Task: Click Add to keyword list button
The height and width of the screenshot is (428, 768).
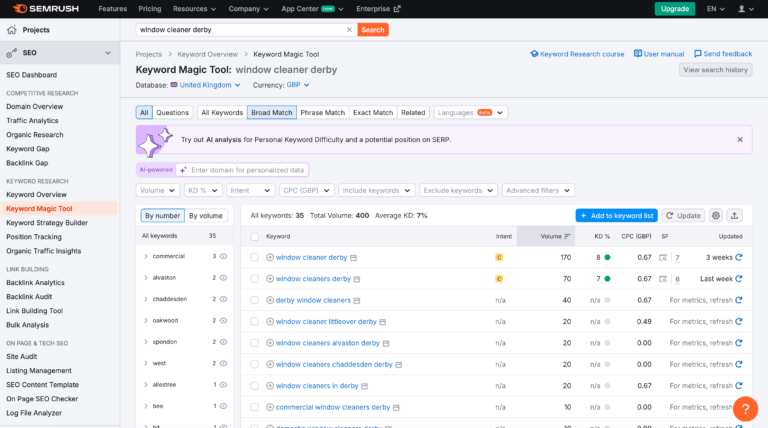Action: [x=616, y=215]
